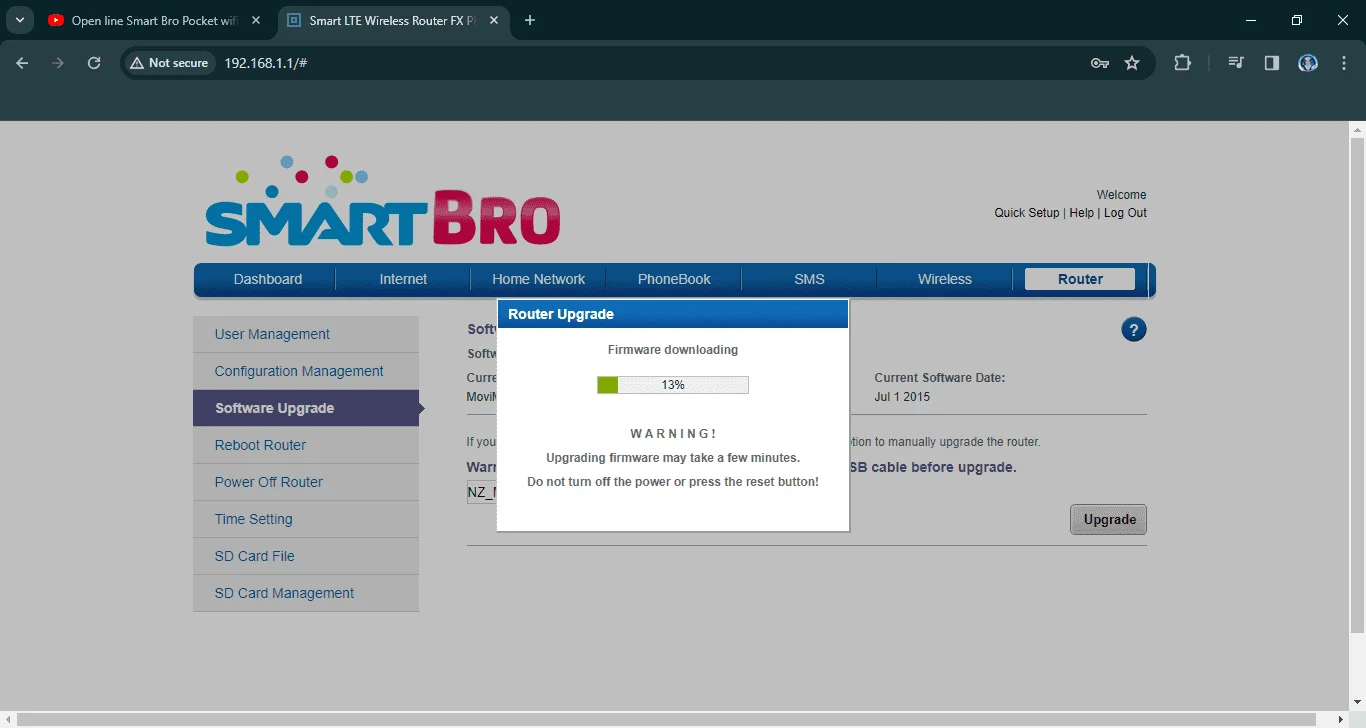Viewport: 1366px width, 728px height.
Task: Click the 'Jul 1 2015' date value
Action: click(902, 397)
